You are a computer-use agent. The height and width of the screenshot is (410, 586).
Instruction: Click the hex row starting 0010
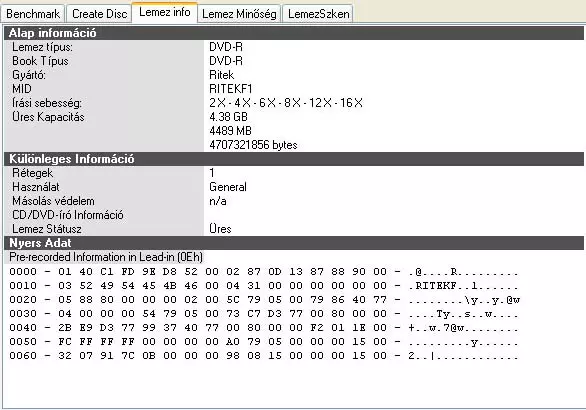tap(263, 286)
